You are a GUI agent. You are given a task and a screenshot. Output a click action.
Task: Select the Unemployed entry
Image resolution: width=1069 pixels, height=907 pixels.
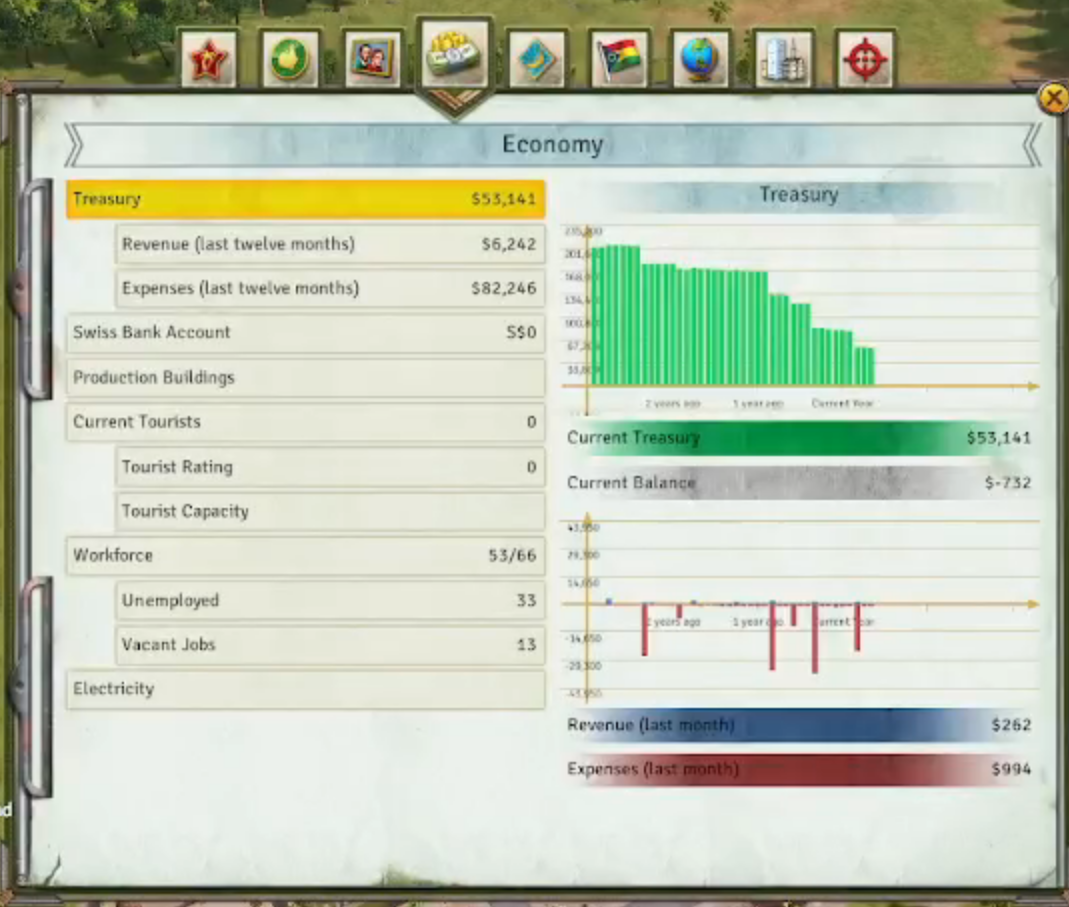point(330,600)
